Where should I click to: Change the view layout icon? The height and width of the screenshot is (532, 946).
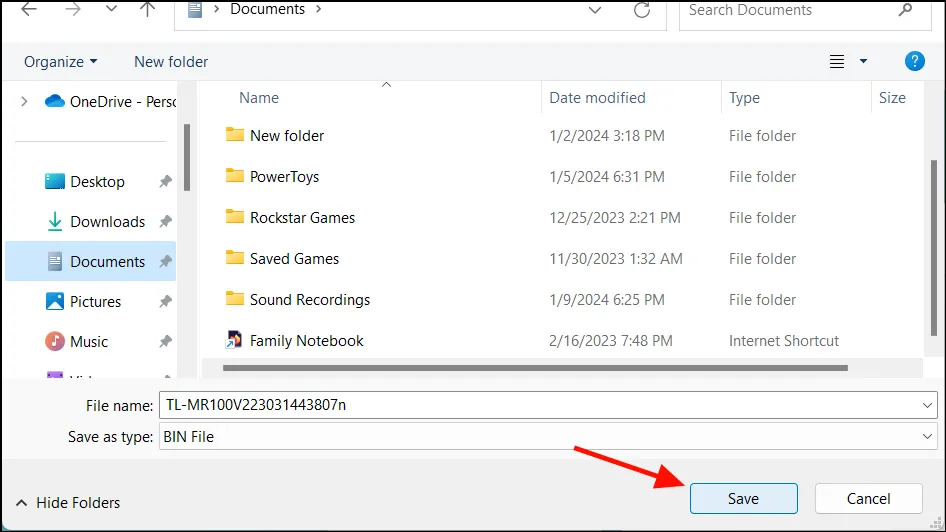[837, 62]
